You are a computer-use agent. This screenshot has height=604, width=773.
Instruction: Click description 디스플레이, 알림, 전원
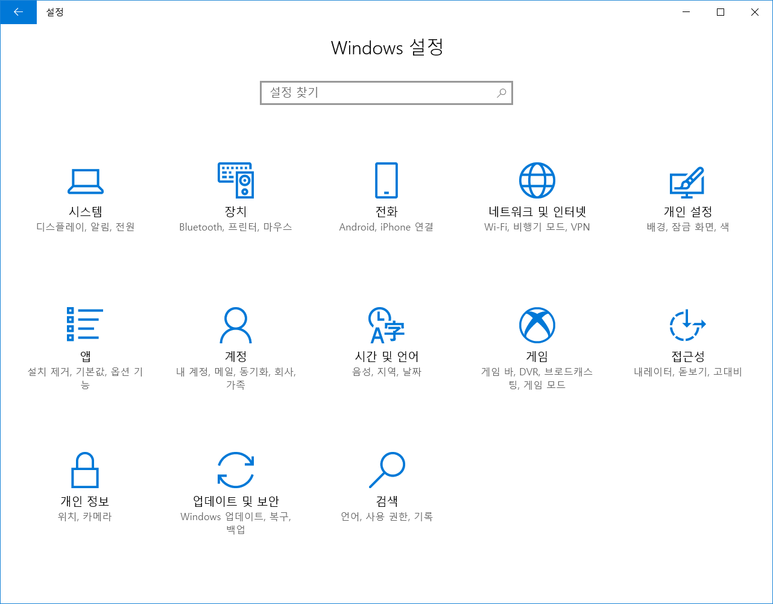point(85,227)
